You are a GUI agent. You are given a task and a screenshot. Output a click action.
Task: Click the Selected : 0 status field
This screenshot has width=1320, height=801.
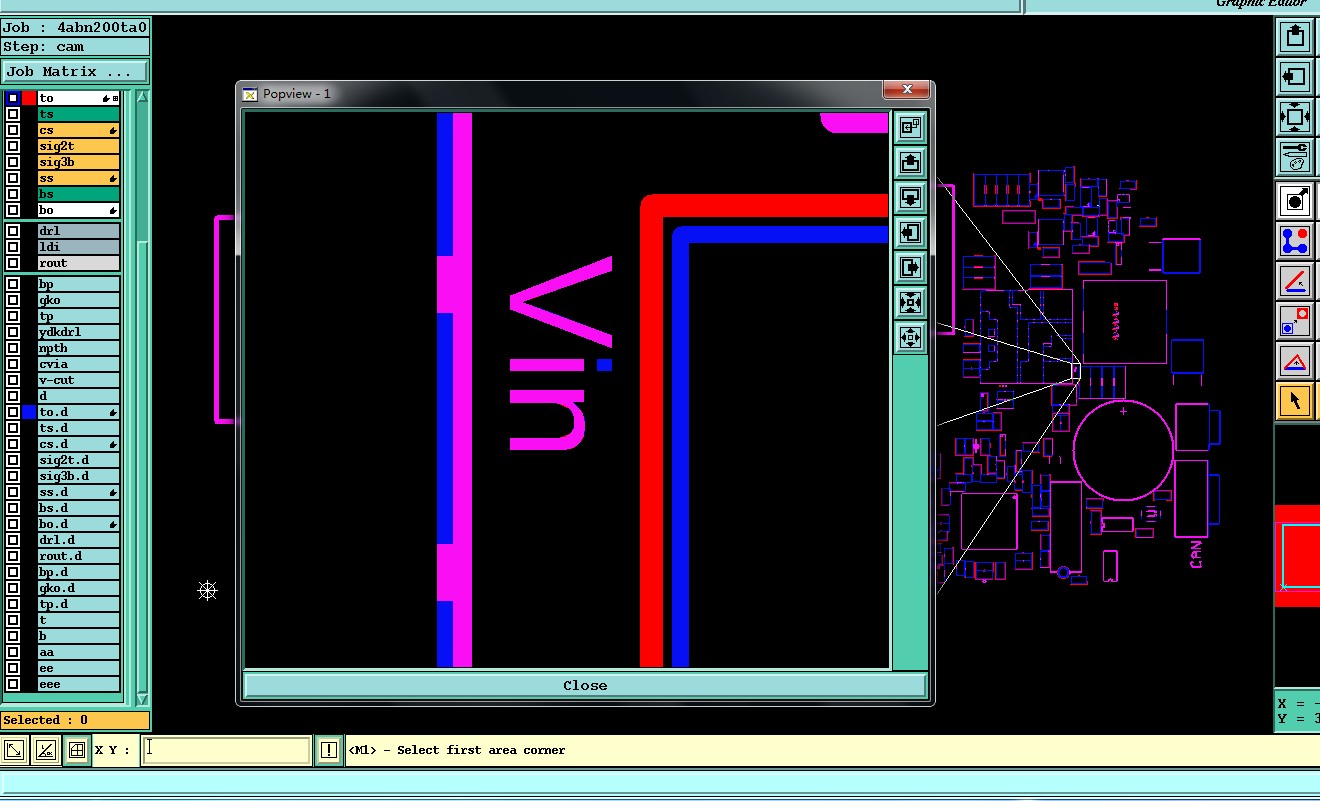click(x=75, y=720)
